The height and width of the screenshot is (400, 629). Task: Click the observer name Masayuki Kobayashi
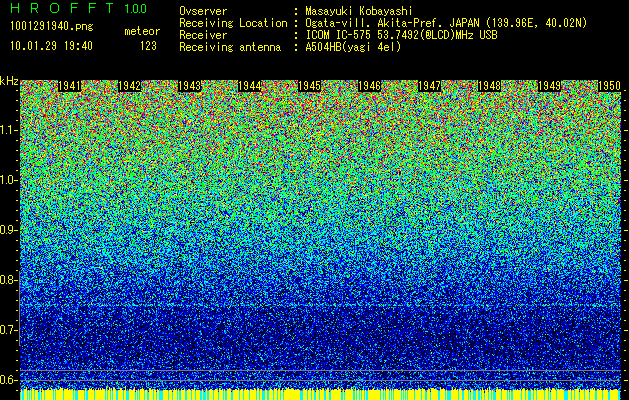point(359,11)
